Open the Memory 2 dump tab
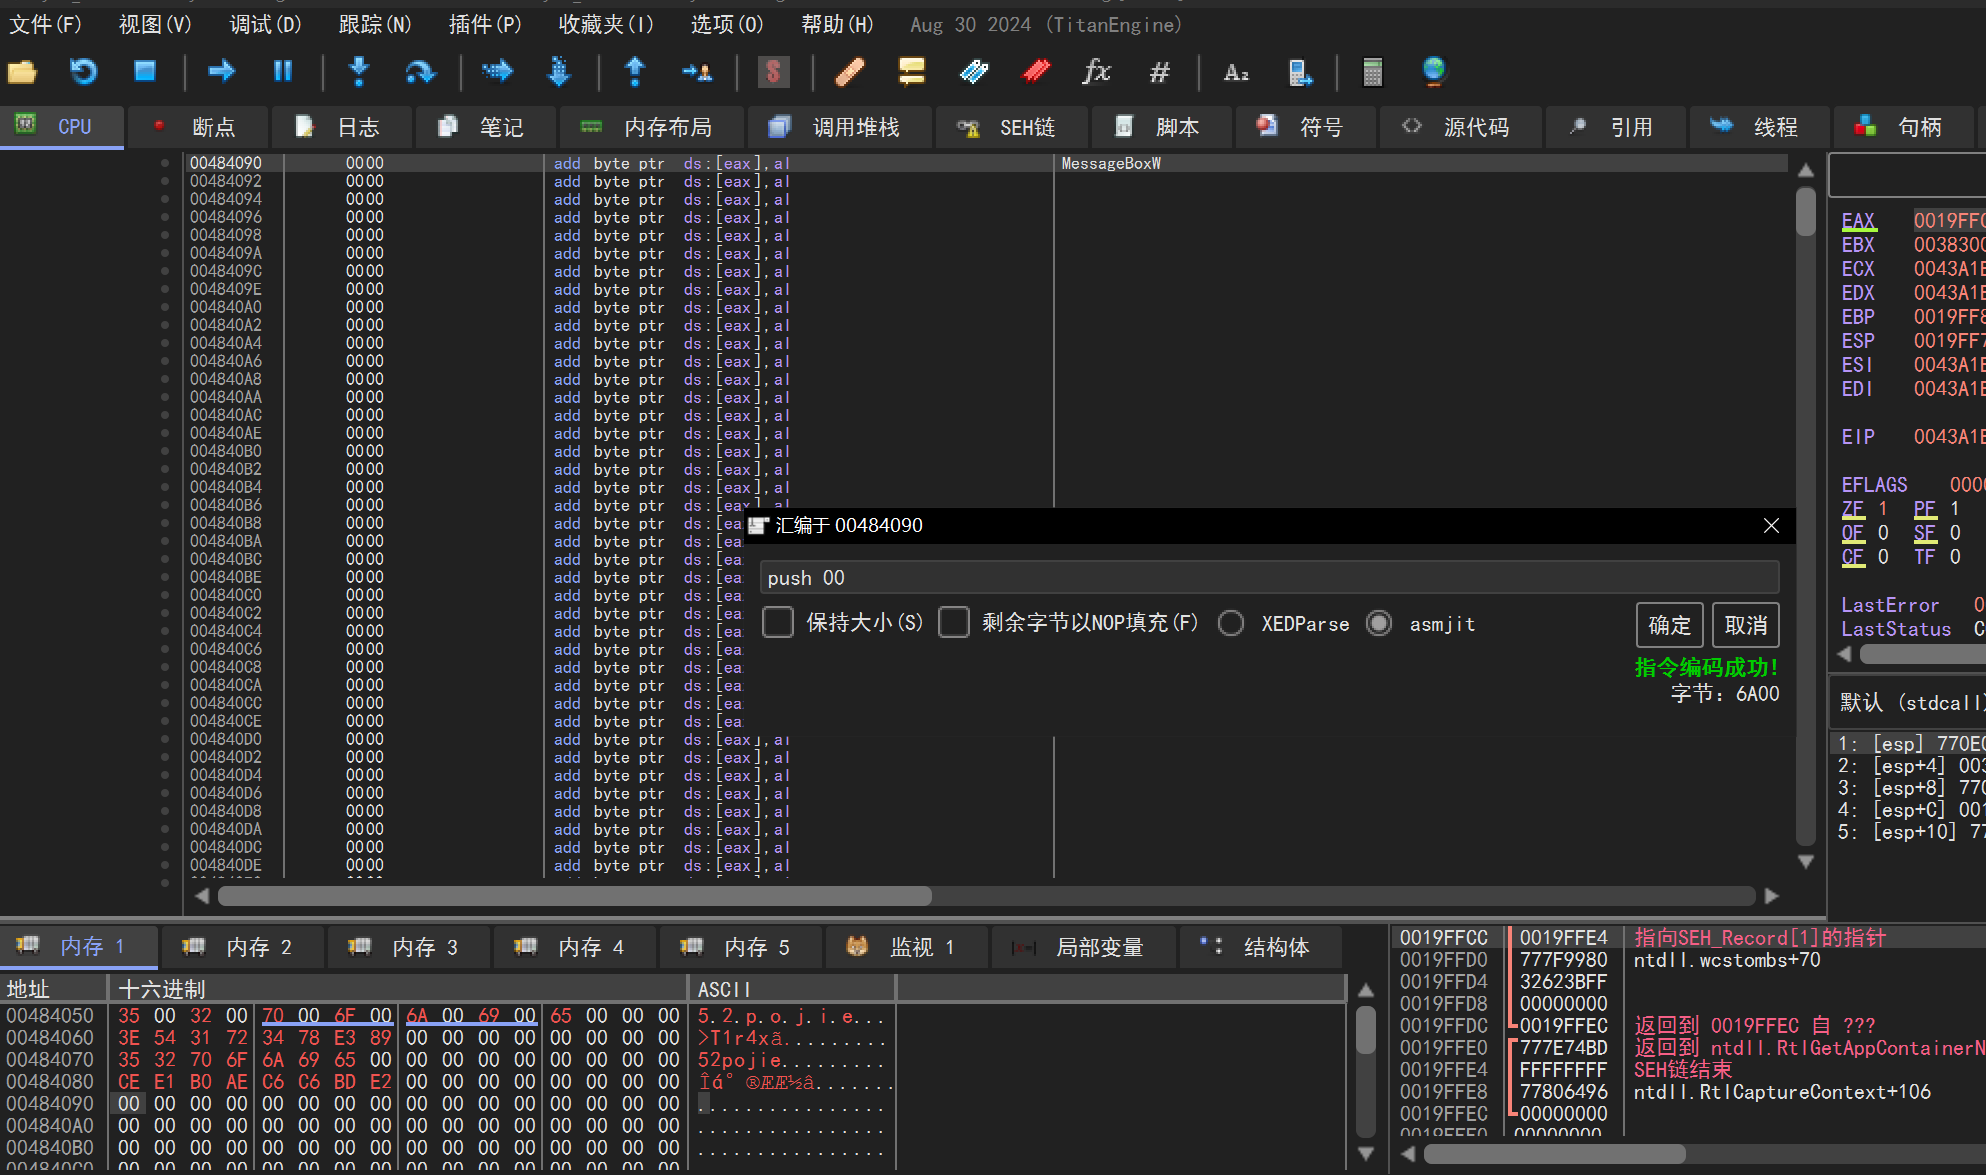 pos(242,947)
